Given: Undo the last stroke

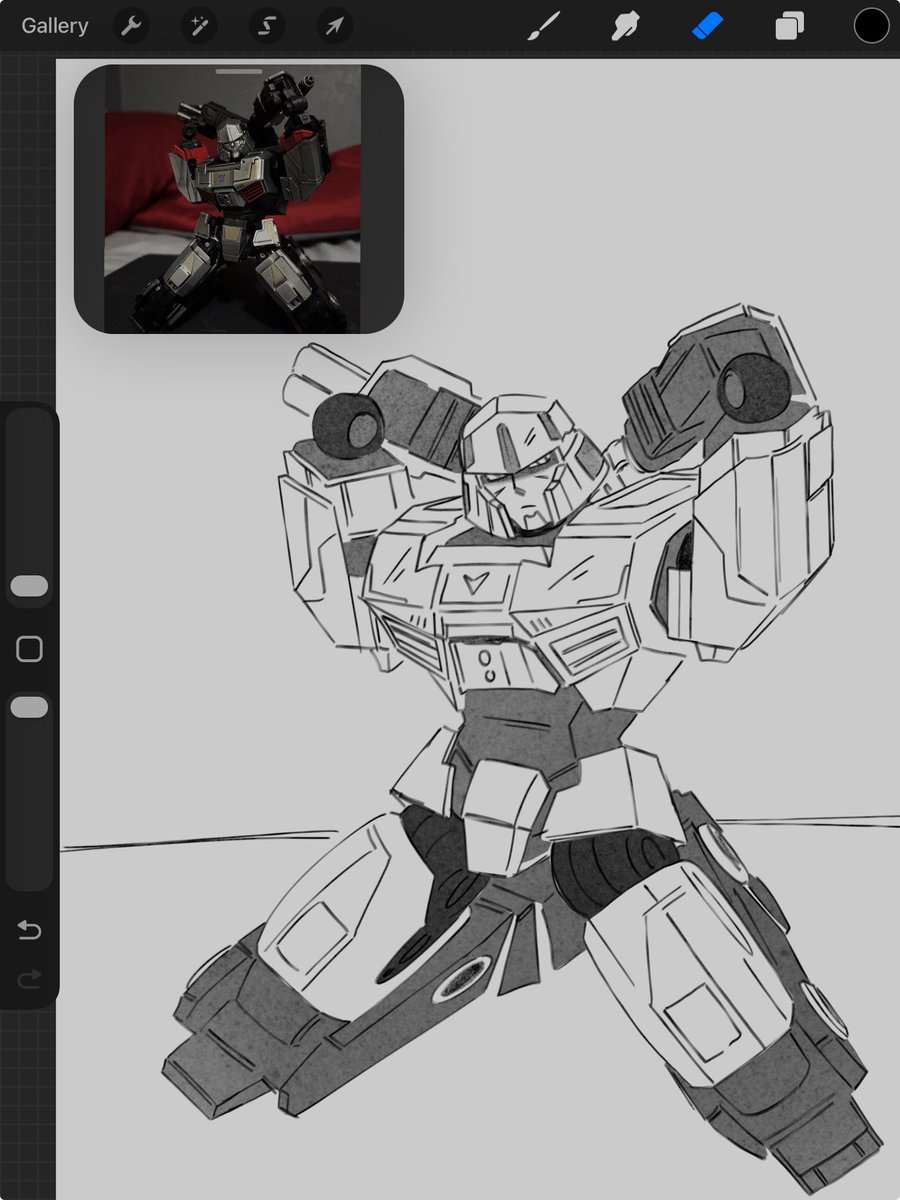Looking at the screenshot, I should pos(29,930).
